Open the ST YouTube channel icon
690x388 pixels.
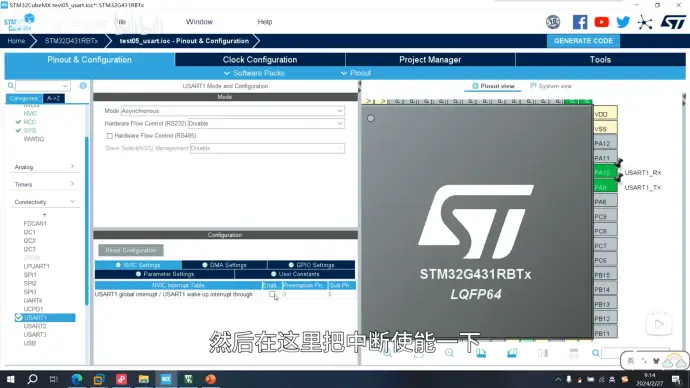pyautogui.click(x=602, y=22)
